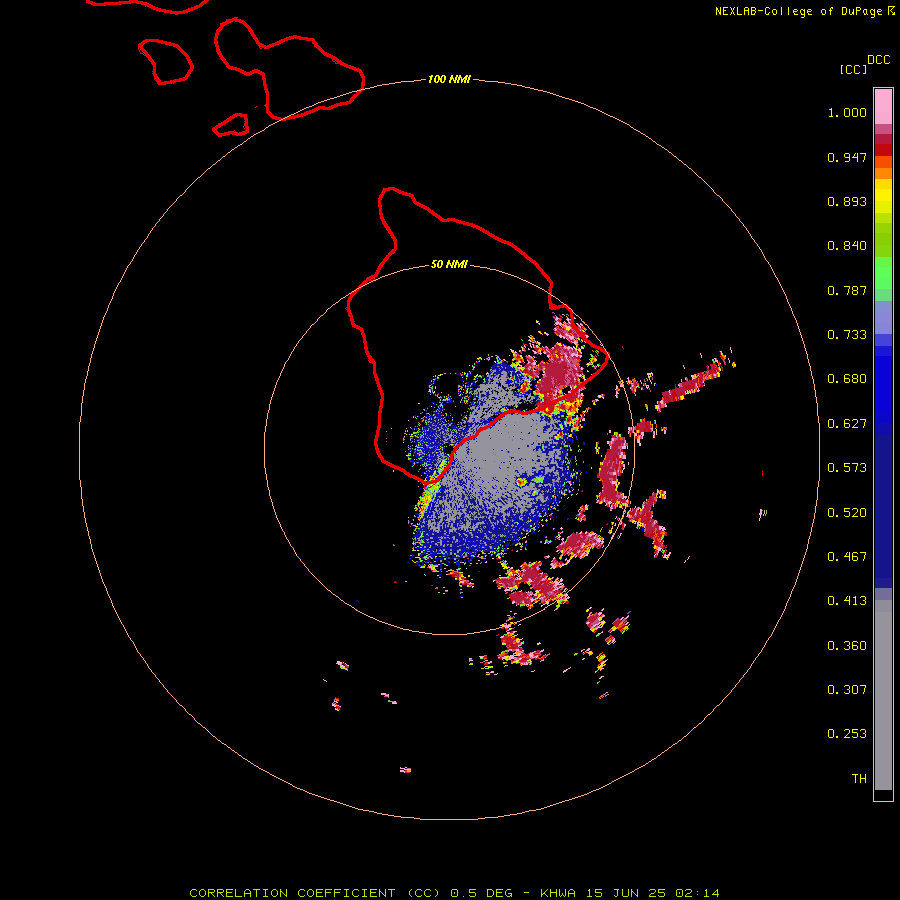Screen dimensions: 900x900
Task: Click the 0.680 value on color scale
Action: [847, 379]
